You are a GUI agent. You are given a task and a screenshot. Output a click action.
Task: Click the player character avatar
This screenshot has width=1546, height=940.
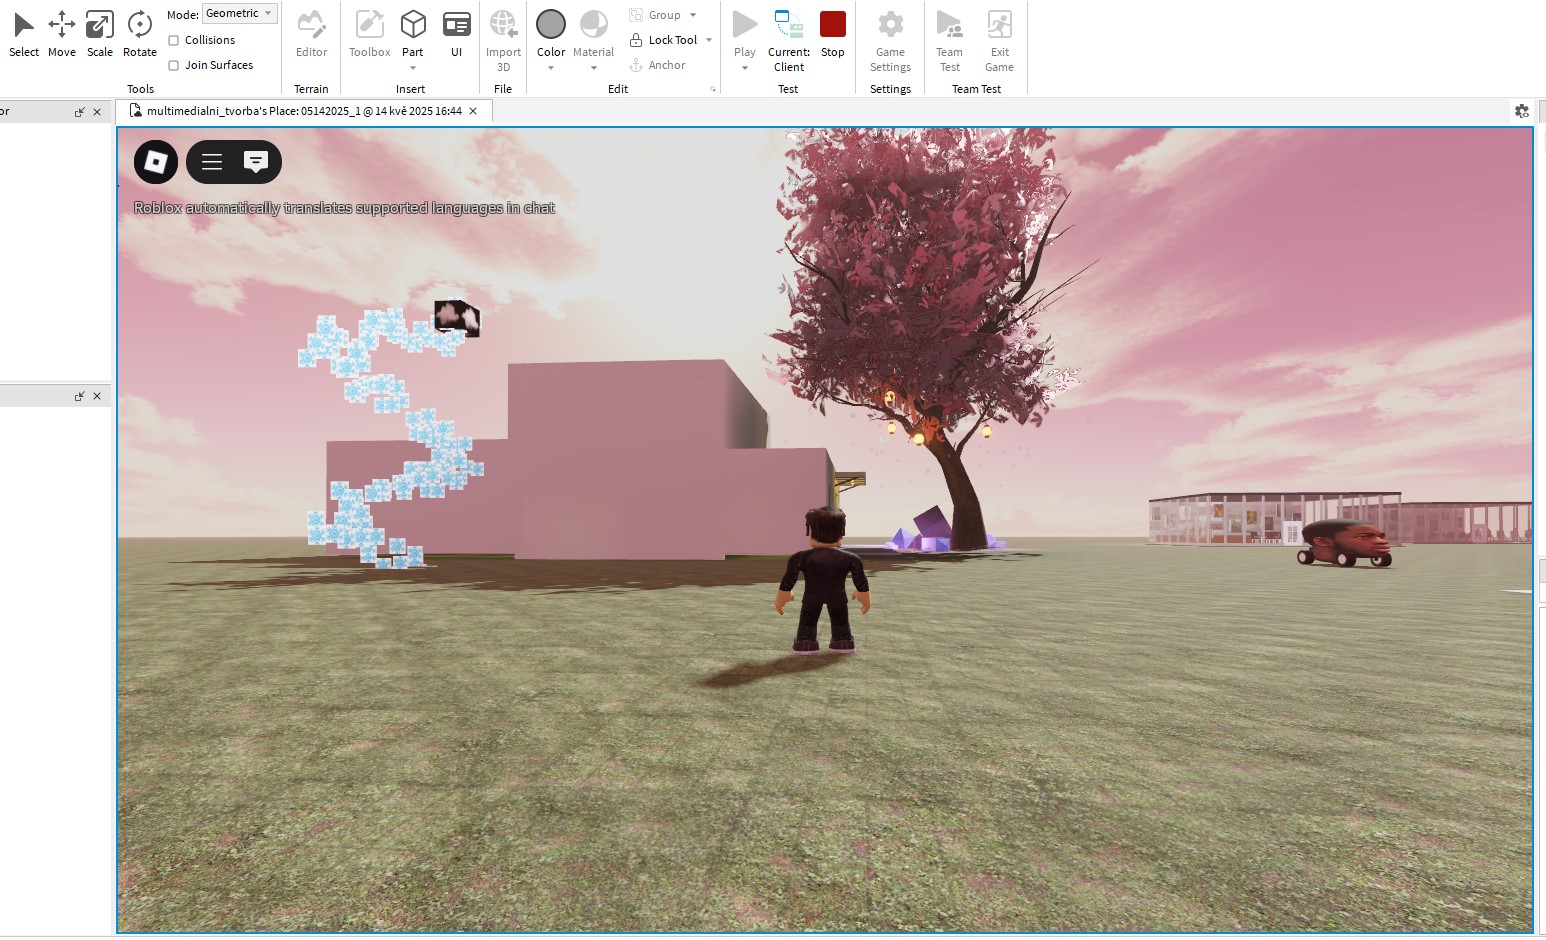pos(824,580)
